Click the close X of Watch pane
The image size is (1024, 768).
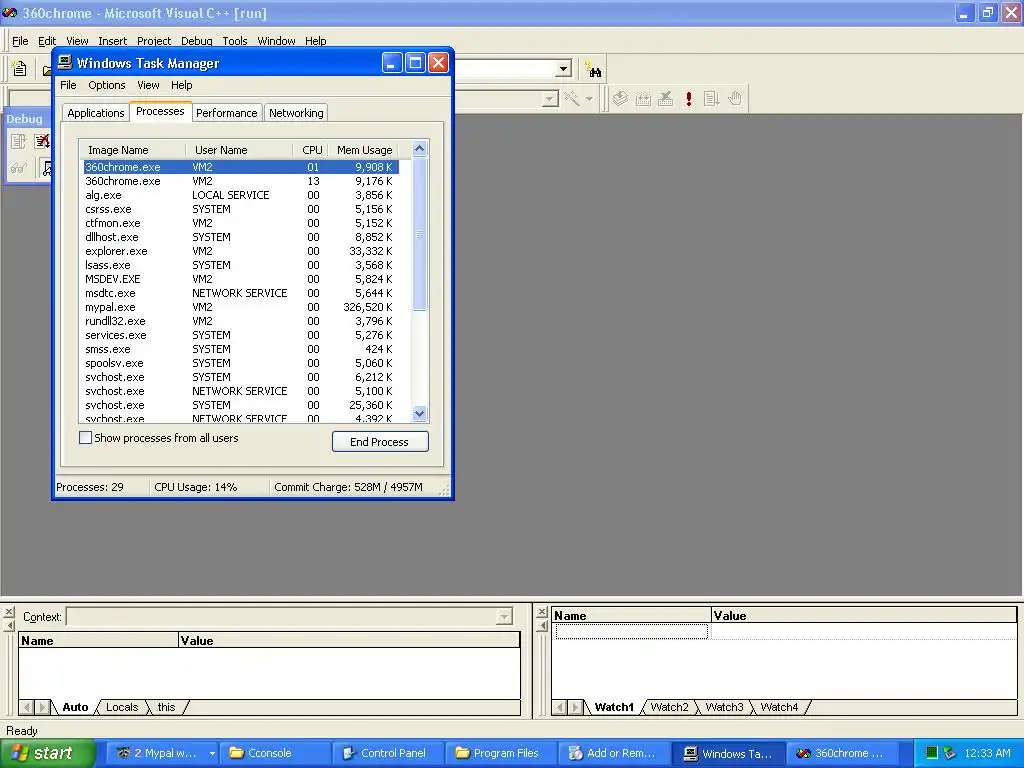point(541,612)
